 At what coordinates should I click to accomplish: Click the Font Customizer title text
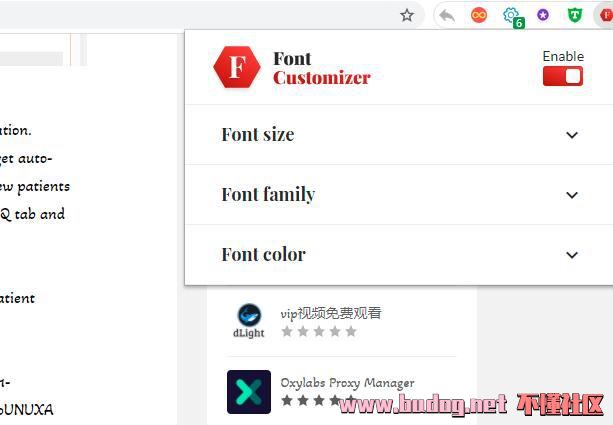pos(322,68)
